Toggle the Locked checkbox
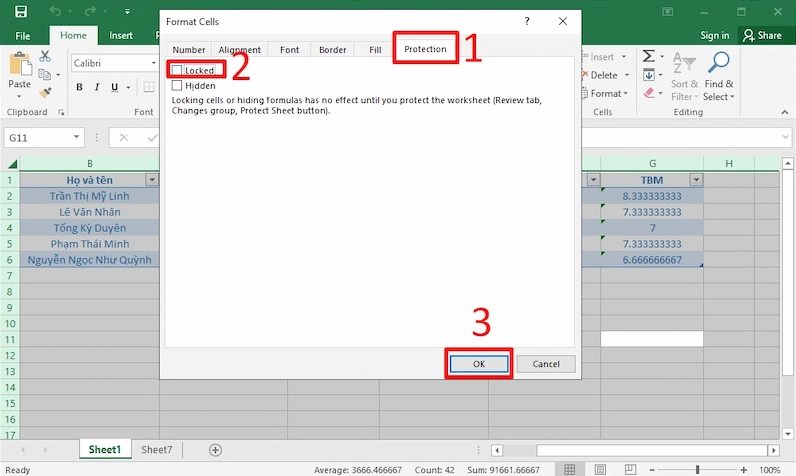796x476 pixels. click(x=177, y=70)
